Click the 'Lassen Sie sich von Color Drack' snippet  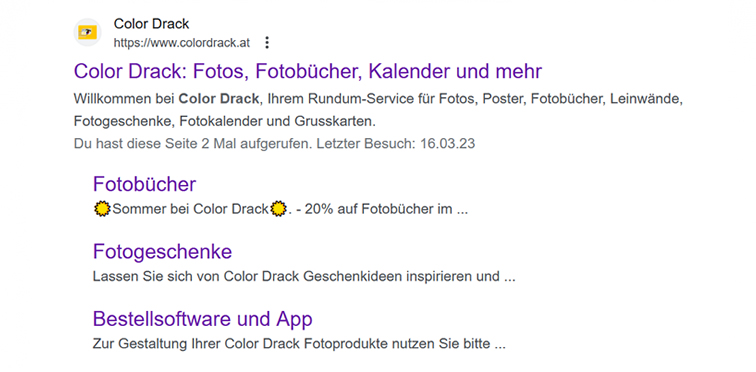coord(304,277)
